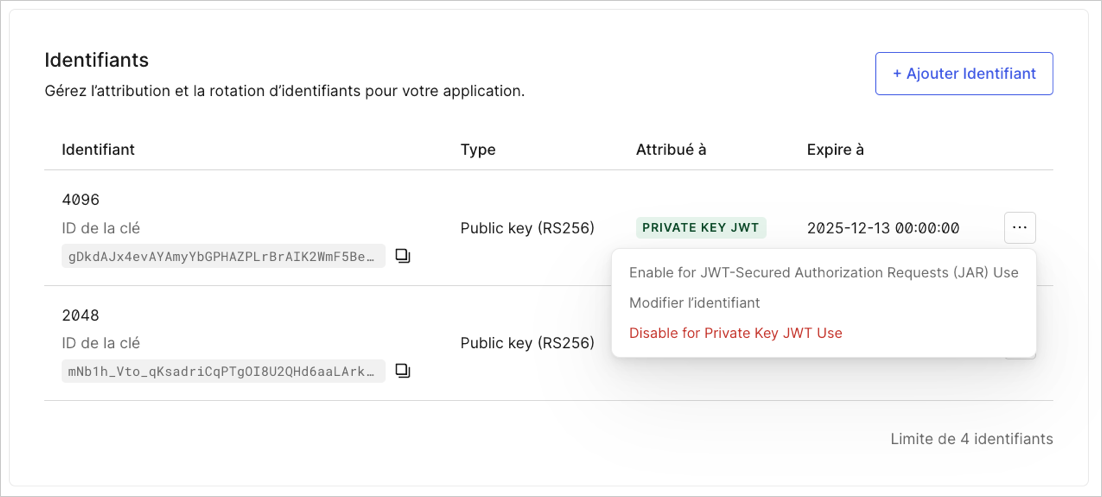Select the 4096 credential name
Viewport: 1102px width, 497px height.
pyautogui.click(x=81, y=200)
